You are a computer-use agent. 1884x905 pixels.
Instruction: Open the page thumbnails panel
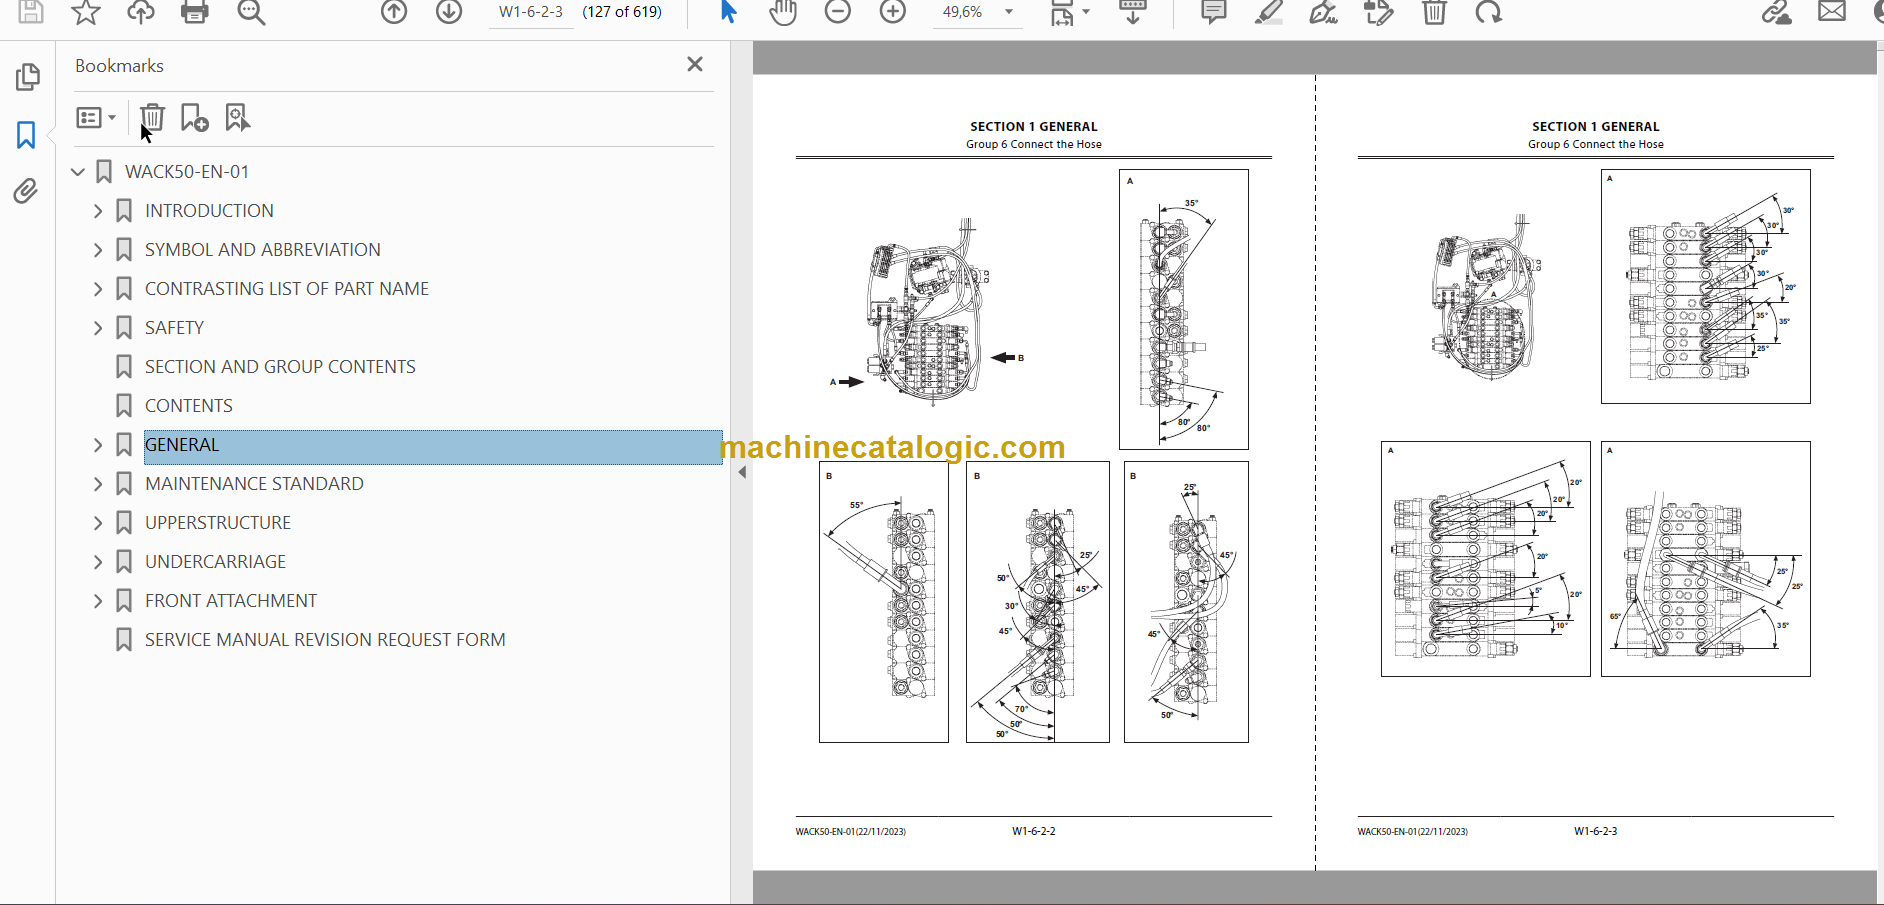[27, 77]
